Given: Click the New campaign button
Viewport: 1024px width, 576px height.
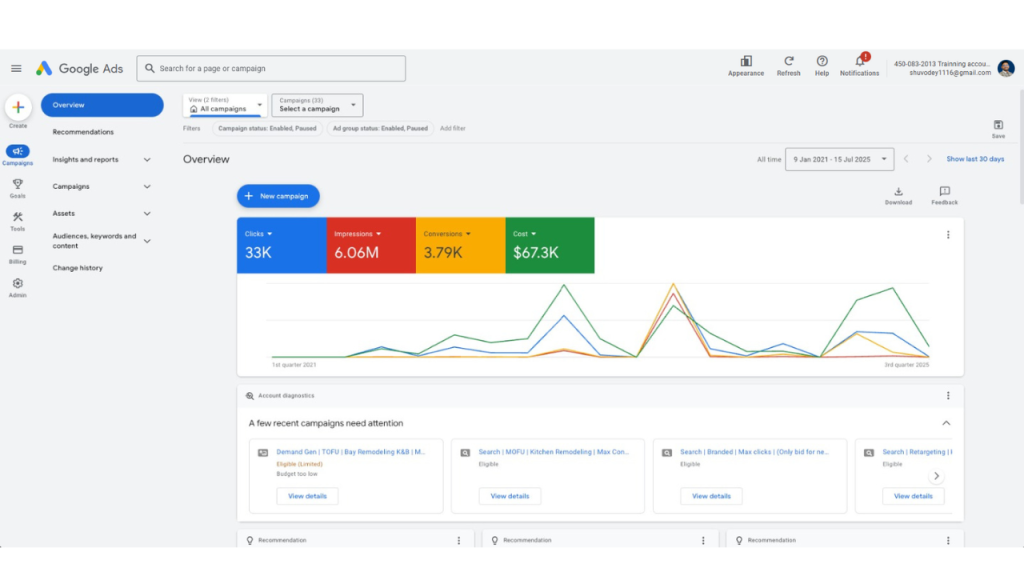Looking at the screenshot, I should click(x=278, y=196).
